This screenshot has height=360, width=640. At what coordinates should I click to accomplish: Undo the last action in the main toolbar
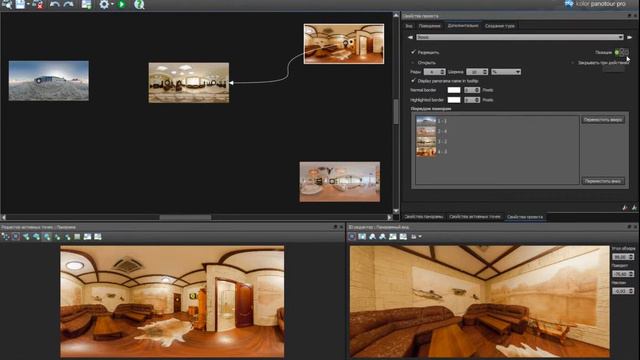coord(54,4)
